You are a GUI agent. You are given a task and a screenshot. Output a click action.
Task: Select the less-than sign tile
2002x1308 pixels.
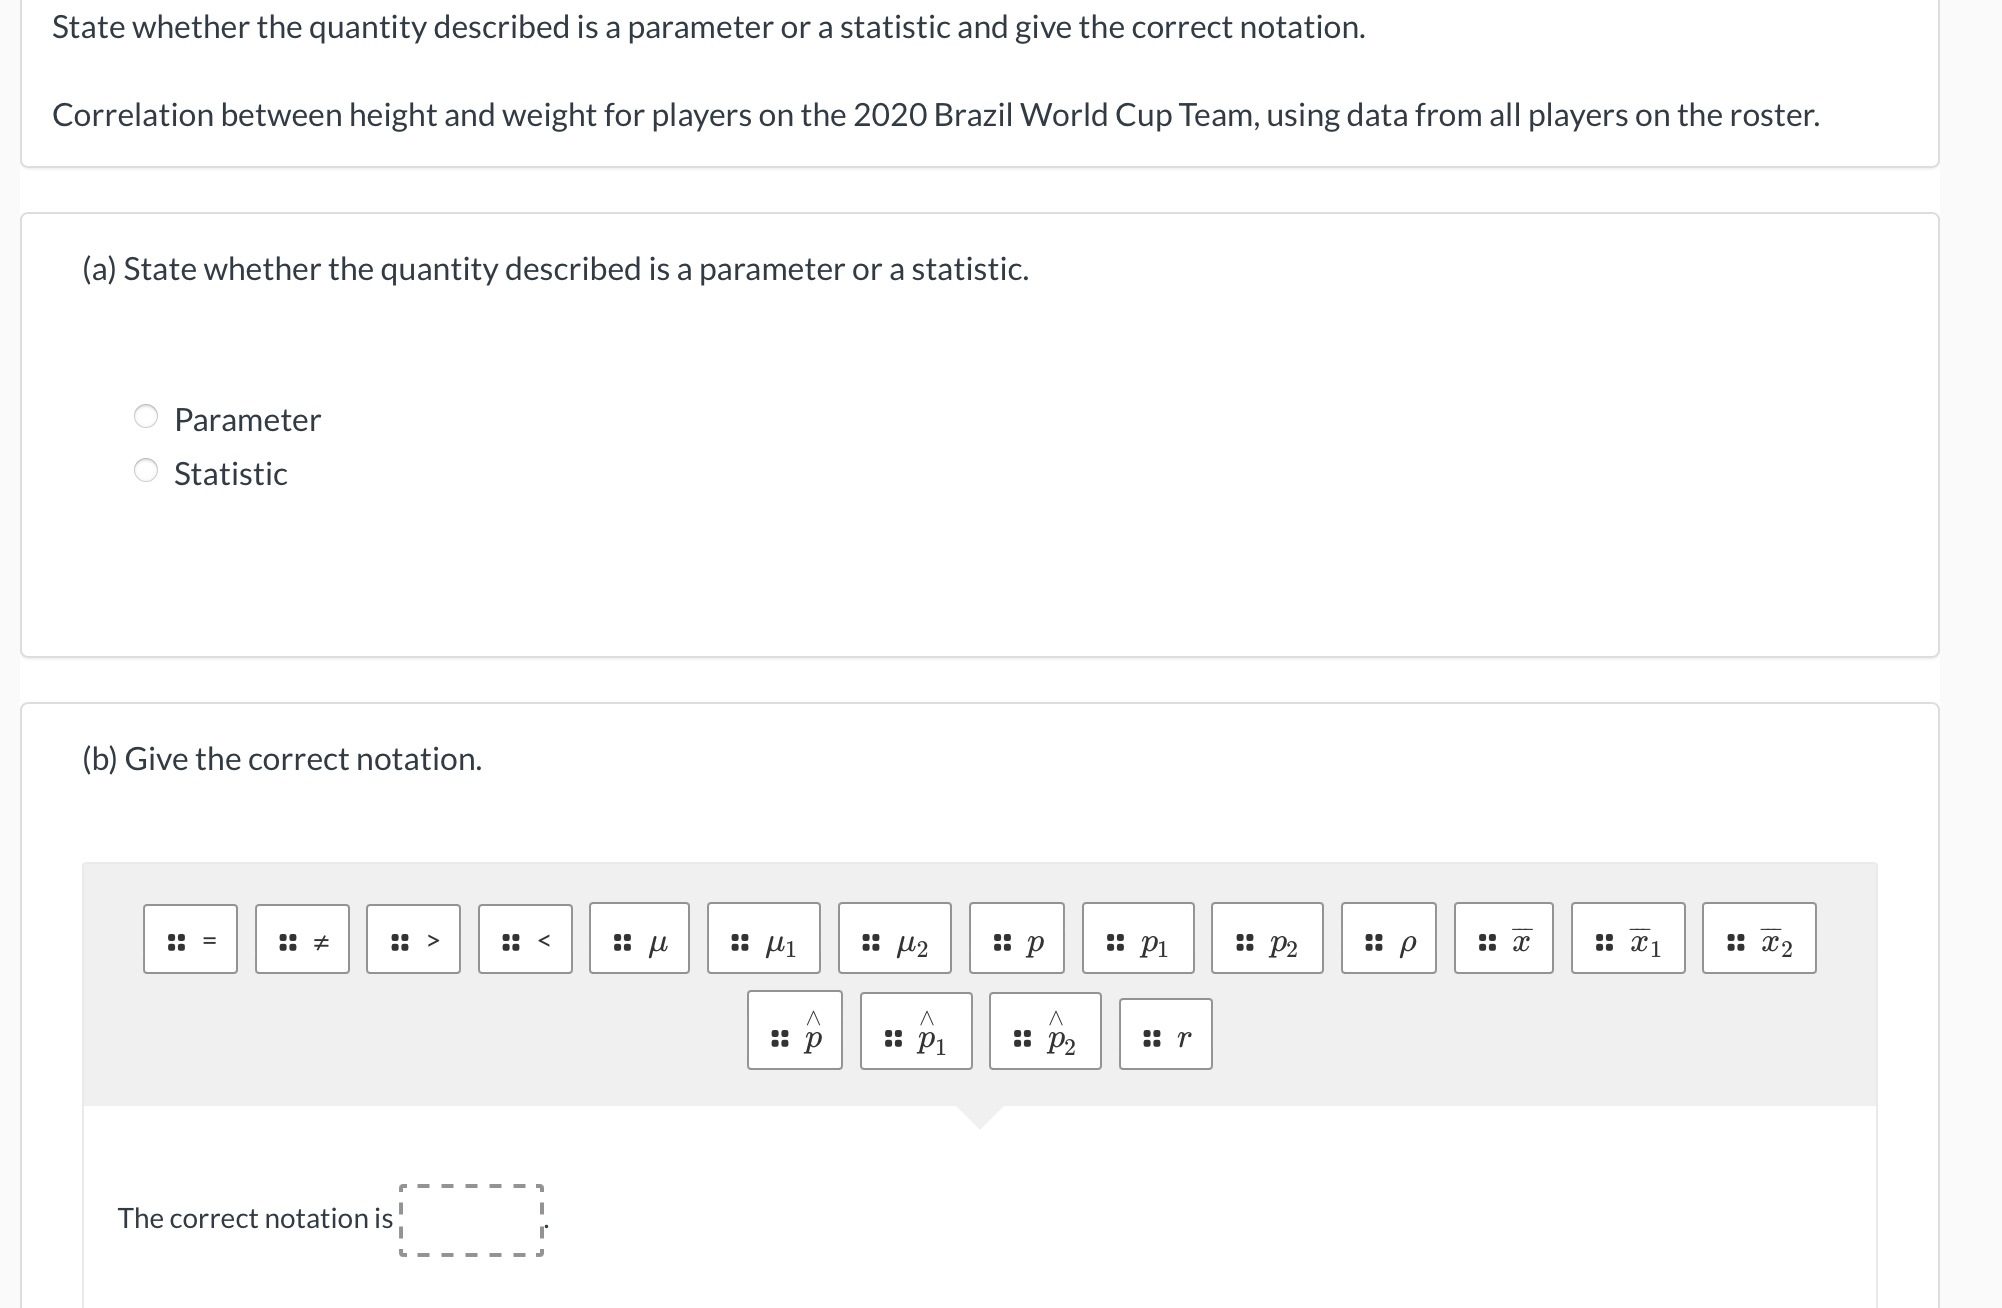pos(525,940)
